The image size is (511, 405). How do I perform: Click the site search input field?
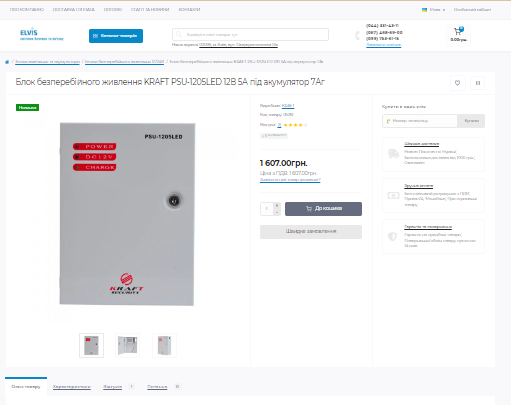click(250, 34)
